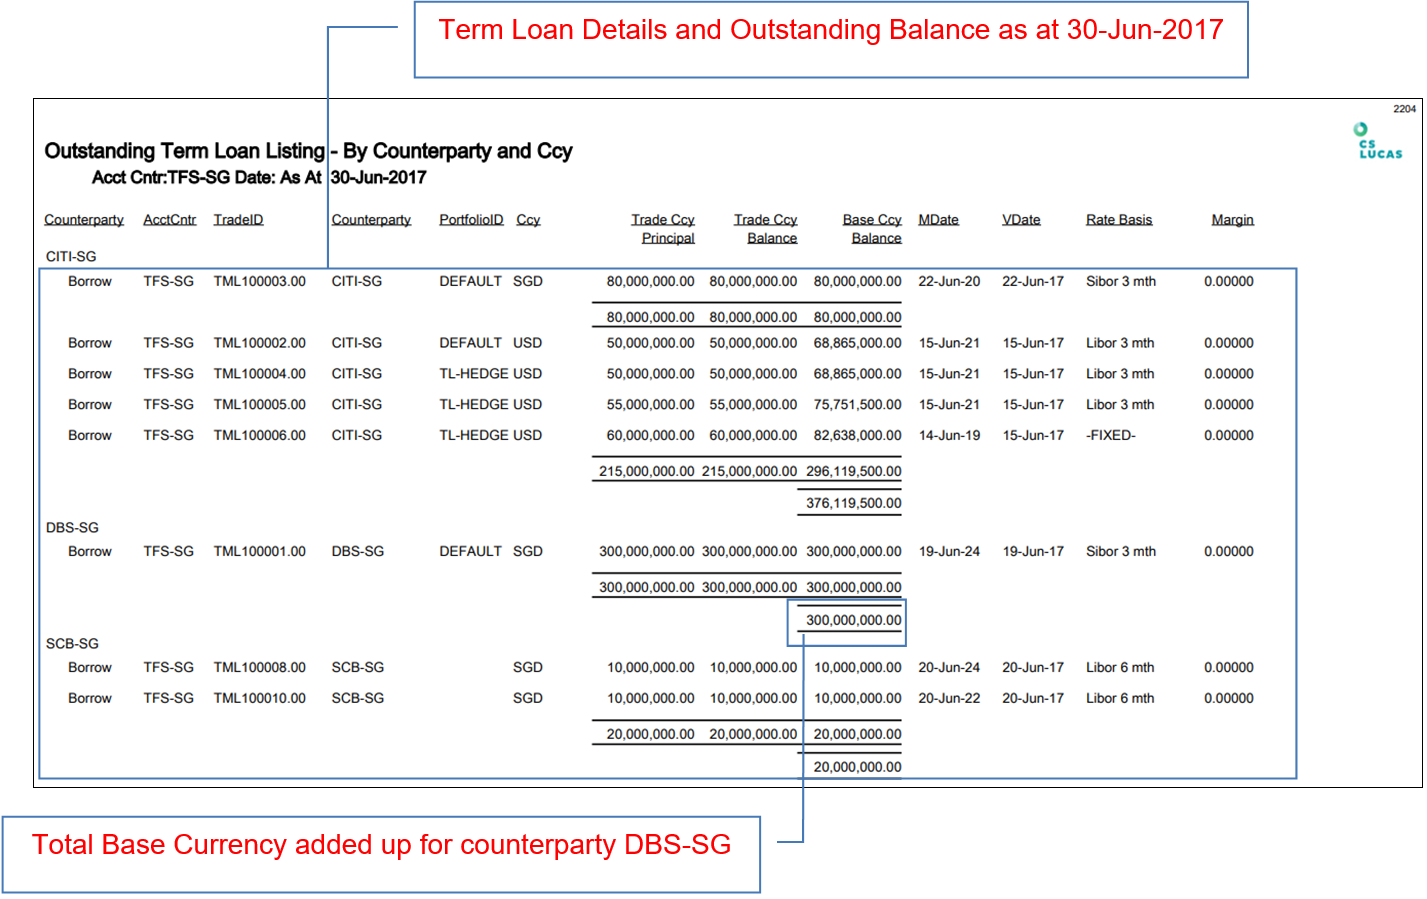Click the AcctCntr column header
1427x899 pixels.
(x=169, y=220)
